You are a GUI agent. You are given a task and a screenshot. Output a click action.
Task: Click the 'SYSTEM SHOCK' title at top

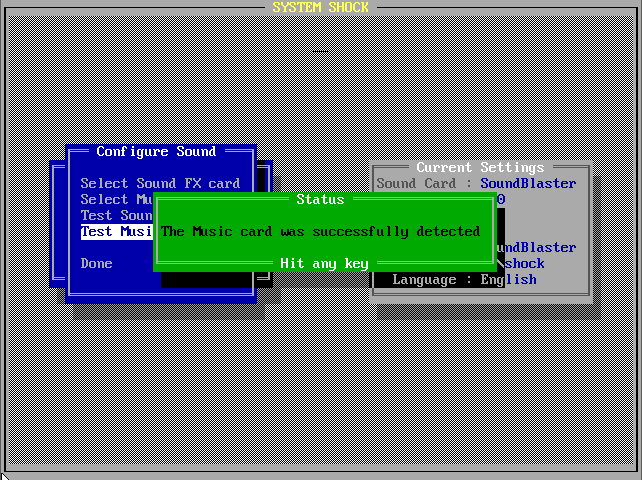tap(320, 8)
